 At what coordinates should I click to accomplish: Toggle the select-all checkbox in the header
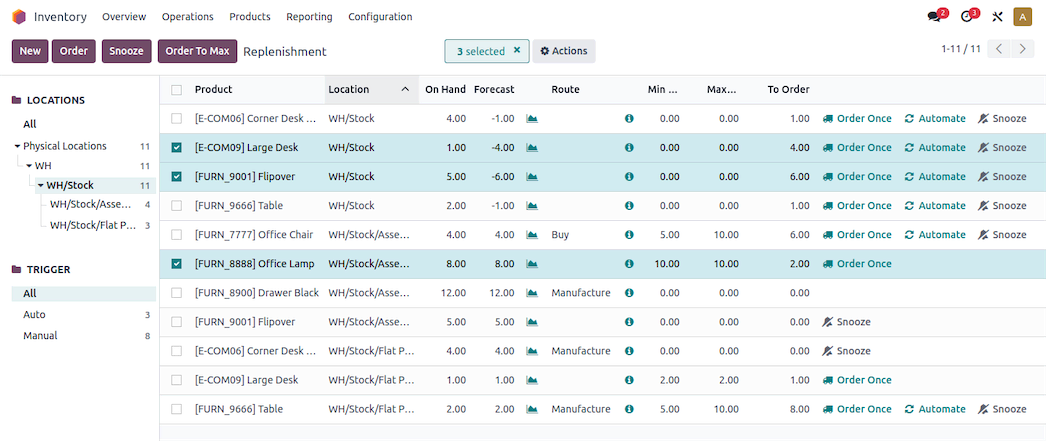pyautogui.click(x=177, y=90)
